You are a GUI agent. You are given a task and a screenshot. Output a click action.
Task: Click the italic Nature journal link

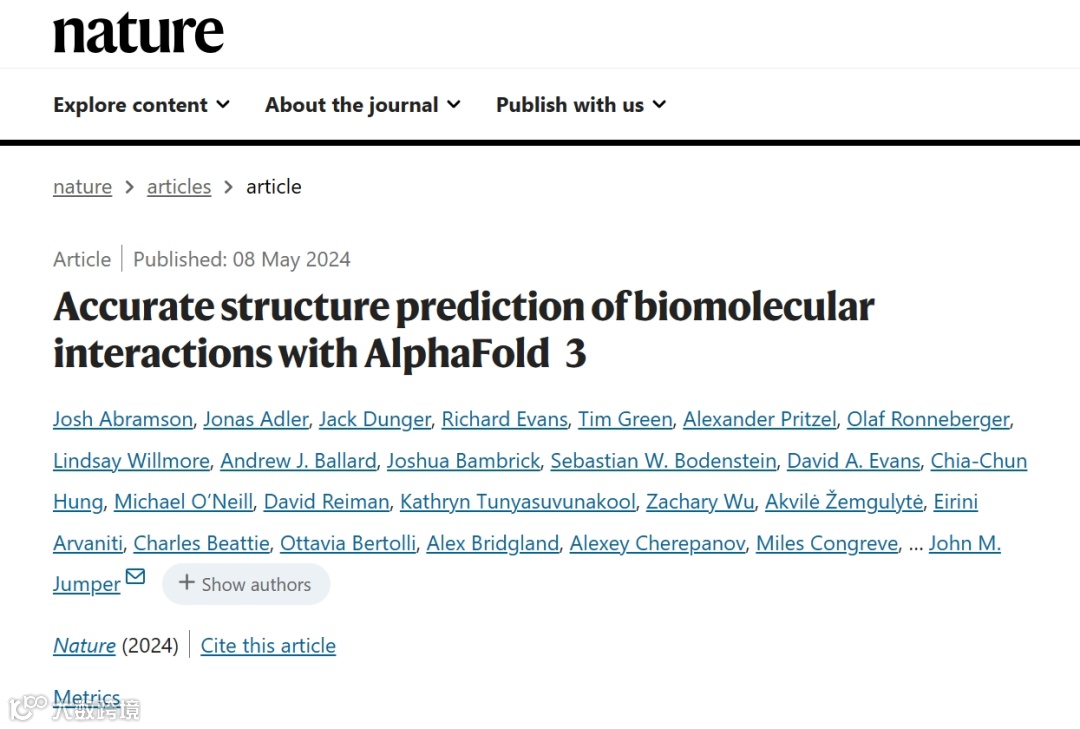pyautogui.click(x=84, y=646)
